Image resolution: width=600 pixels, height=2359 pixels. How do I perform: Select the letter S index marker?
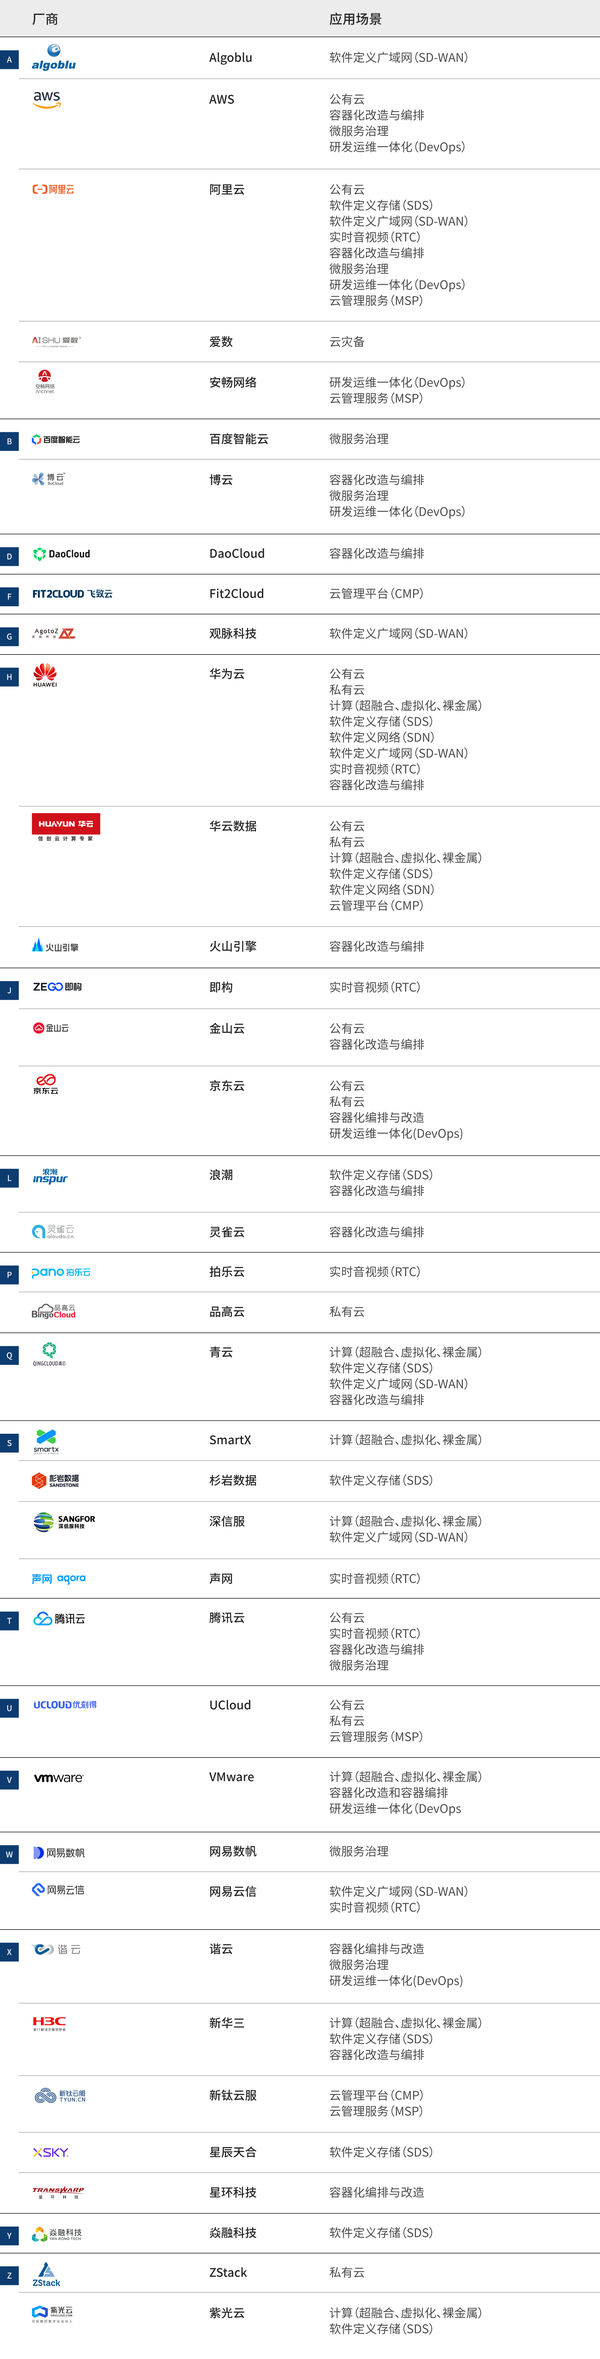(x=9, y=1443)
